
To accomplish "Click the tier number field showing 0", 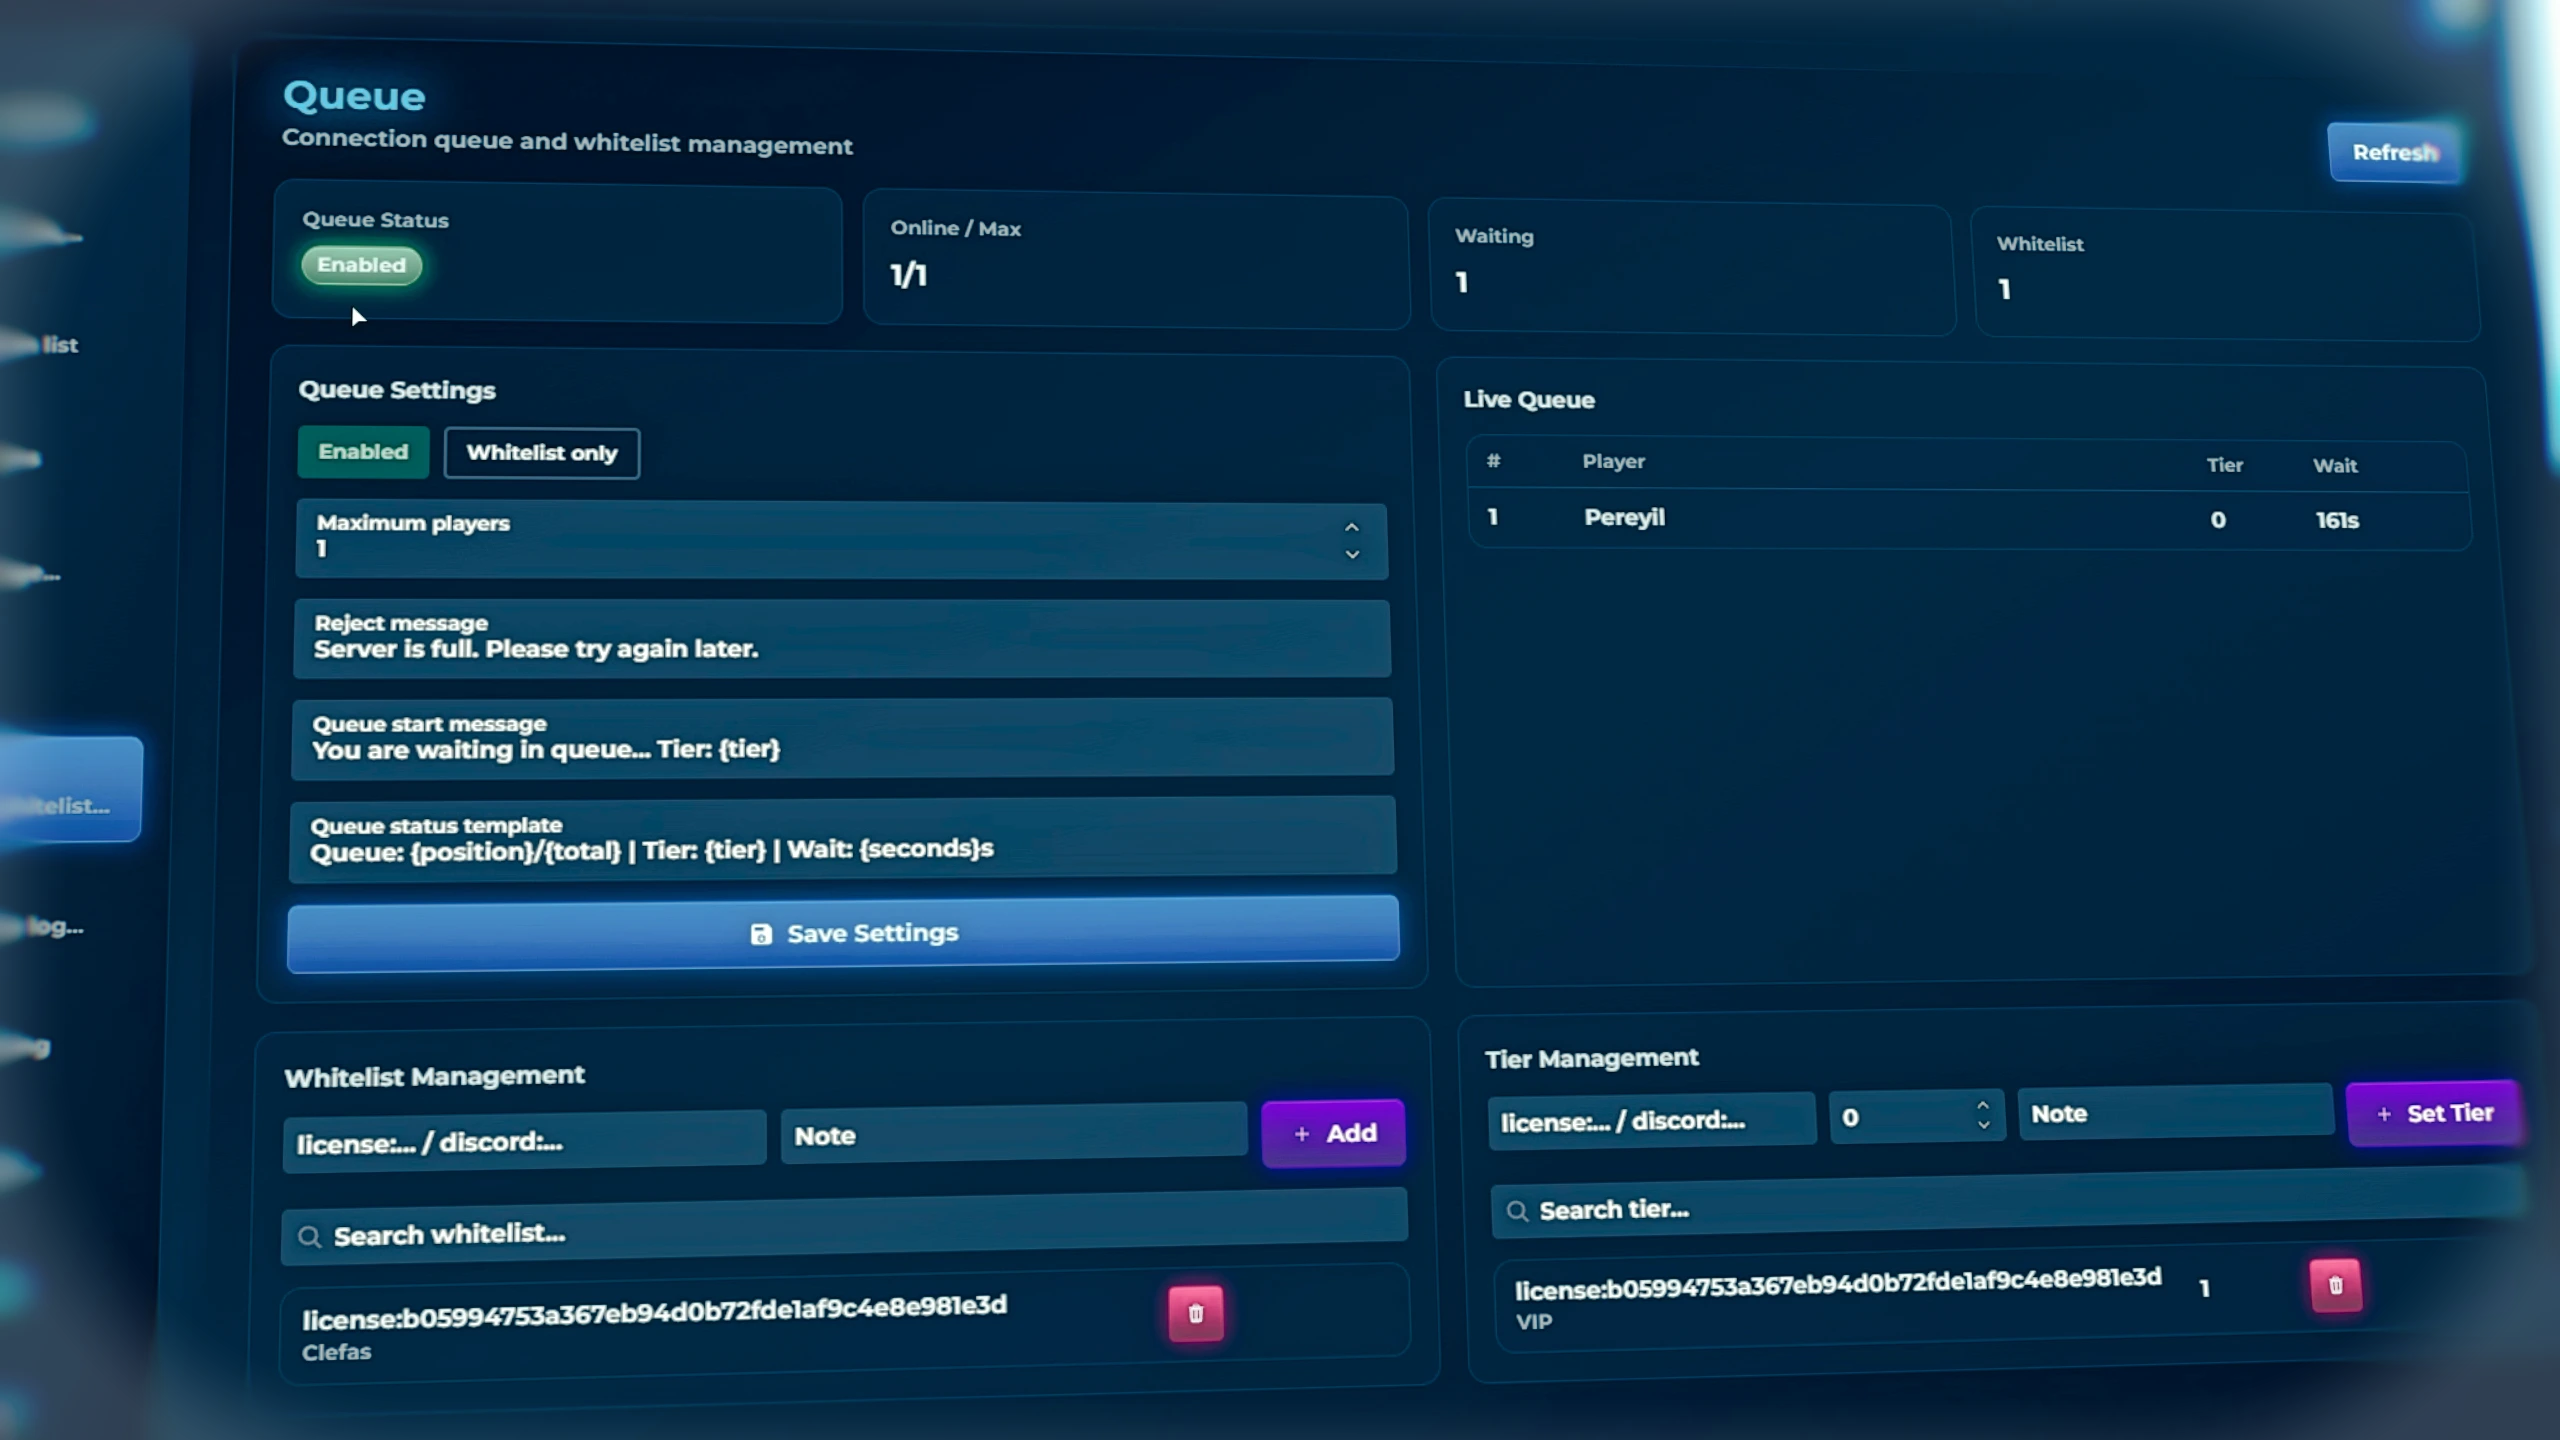I will (x=1916, y=1116).
